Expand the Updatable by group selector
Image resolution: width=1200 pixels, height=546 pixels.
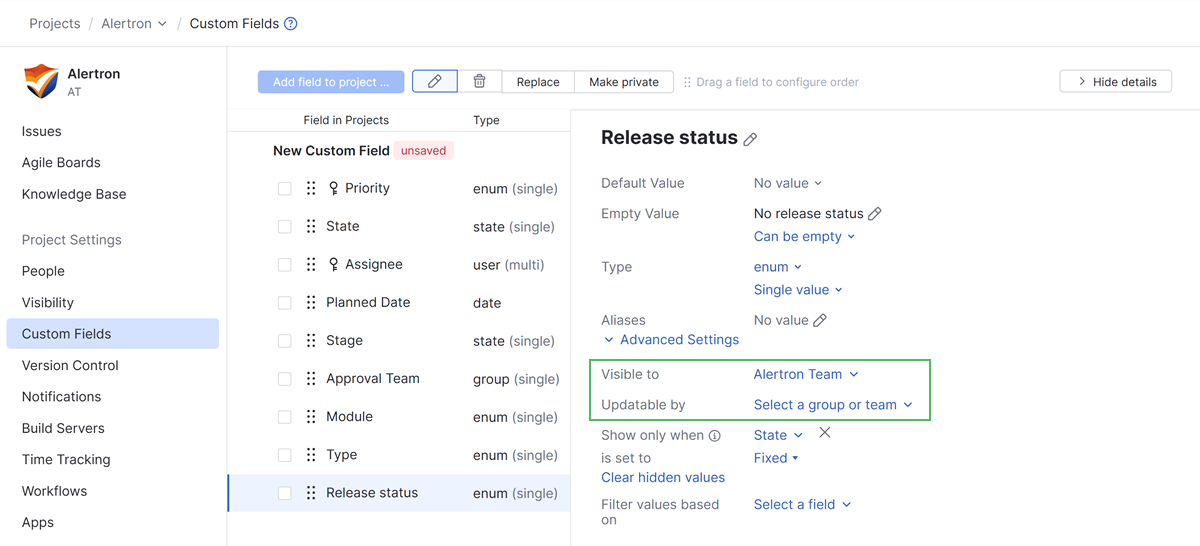pos(832,405)
